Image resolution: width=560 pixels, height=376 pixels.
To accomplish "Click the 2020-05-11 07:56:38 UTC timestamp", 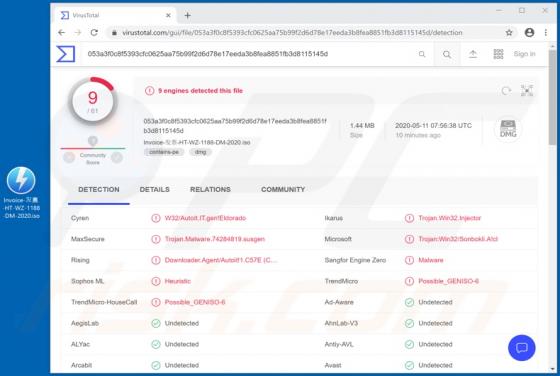I will point(433,126).
